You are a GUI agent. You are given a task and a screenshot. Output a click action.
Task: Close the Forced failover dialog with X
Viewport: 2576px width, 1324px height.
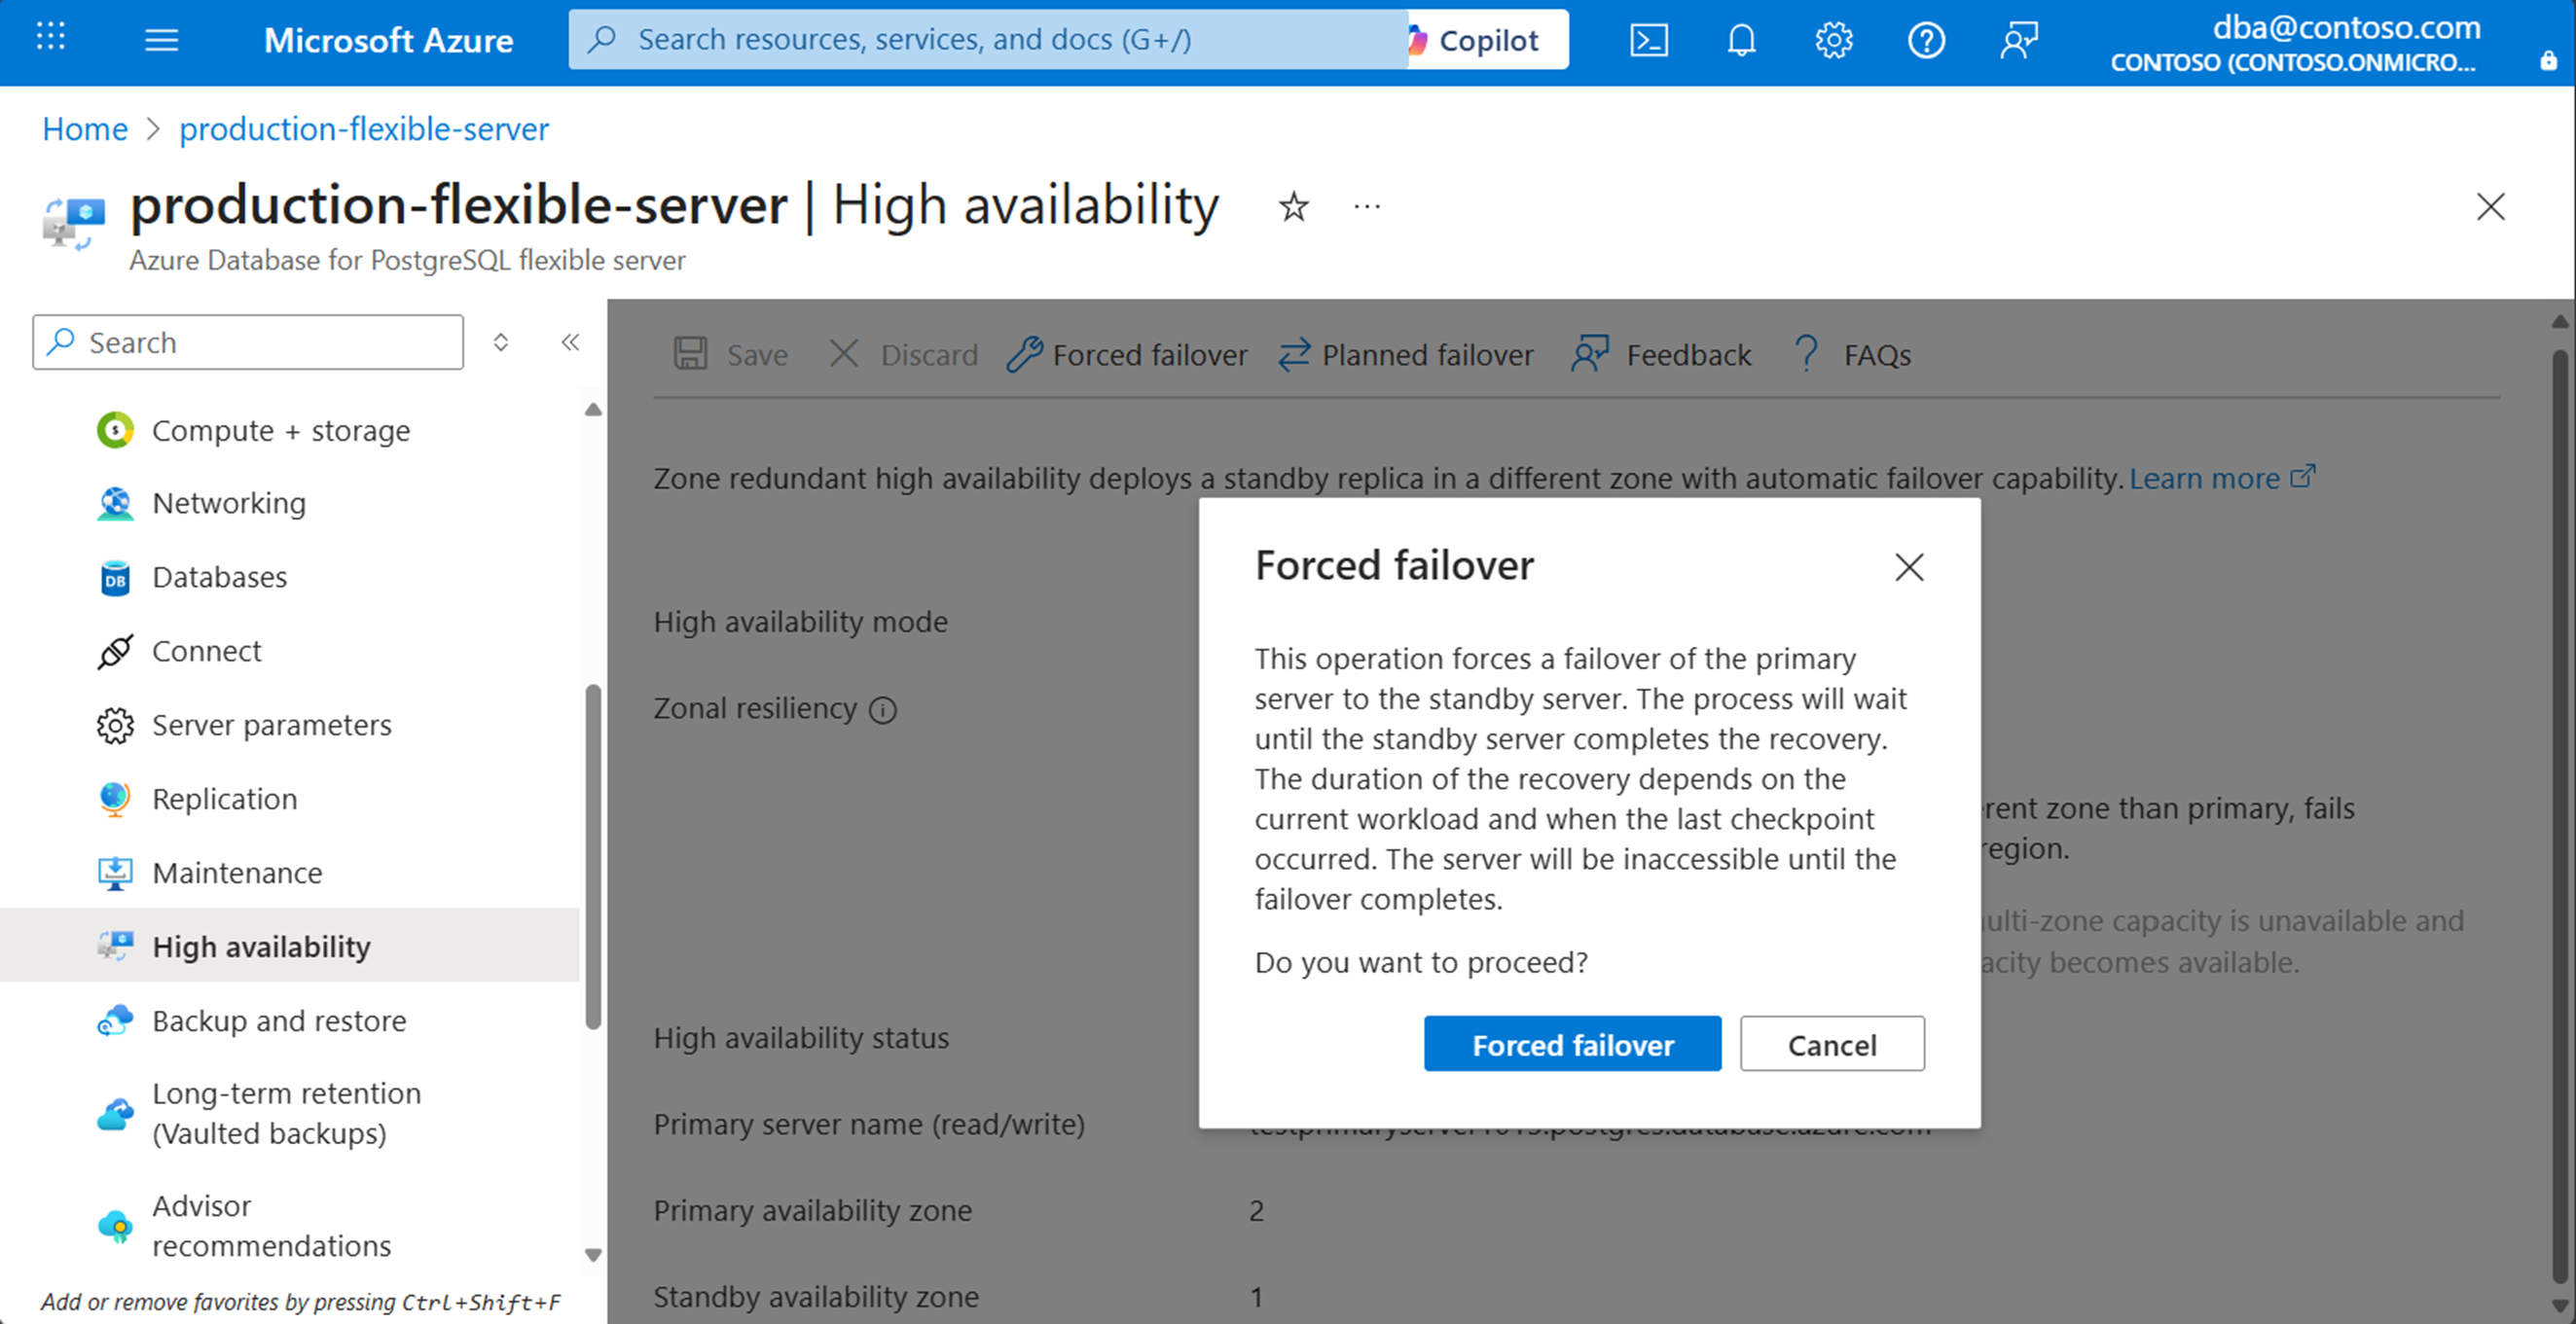1908,567
